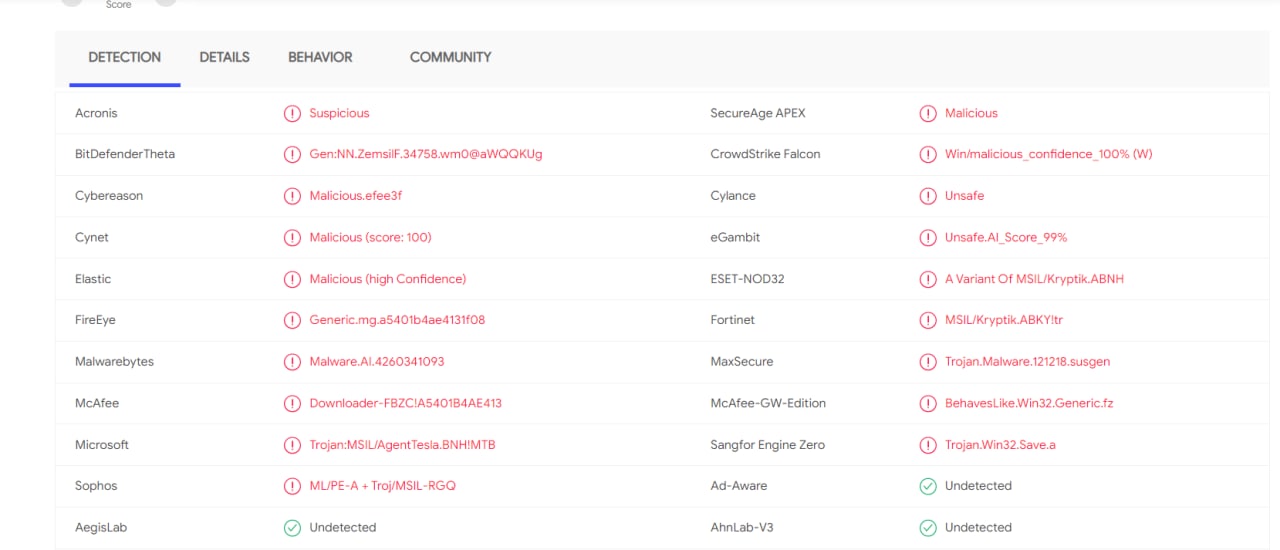Screen dimensions: 1280x550
Task: Select the Sophos vendor name
Action: coord(96,486)
